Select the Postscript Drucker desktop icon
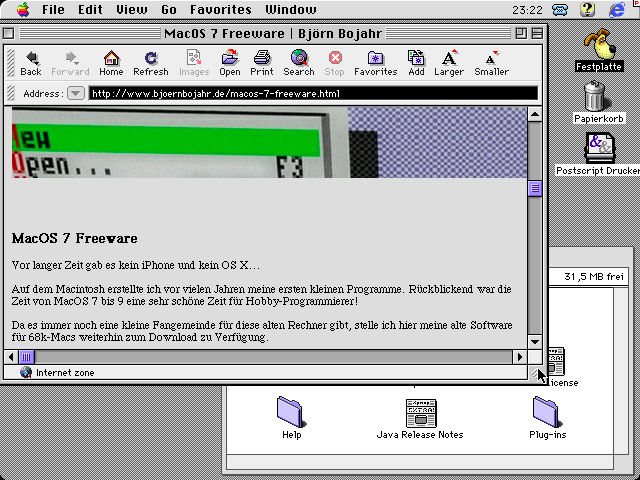The width and height of the screenshot is (640, 480). tap(598, 154)
